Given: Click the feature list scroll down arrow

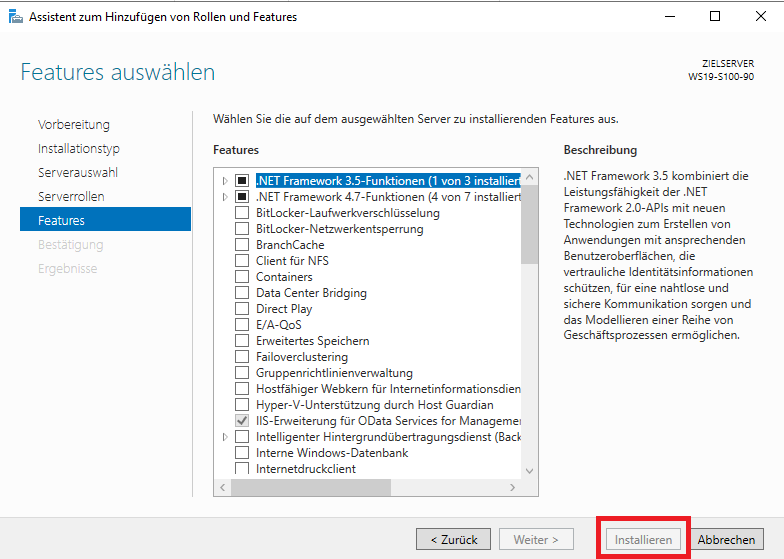Looking at the screenshot, I should 530,470.
